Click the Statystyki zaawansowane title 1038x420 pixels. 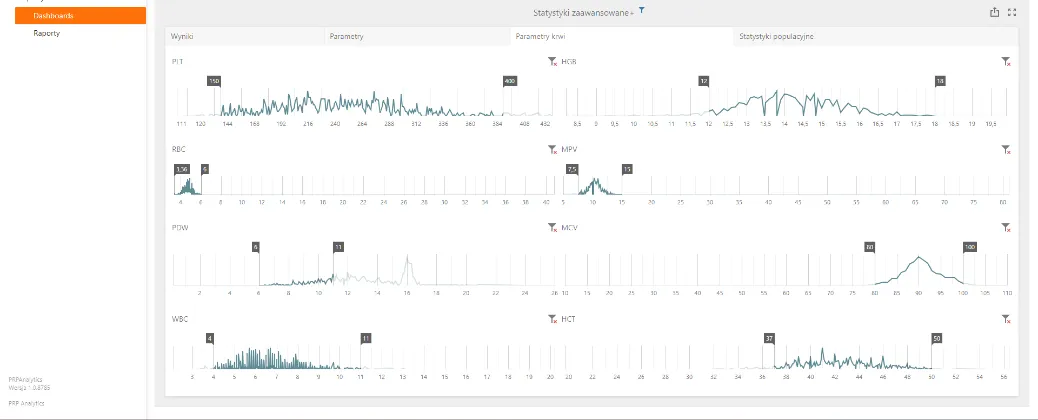click(583, 13)
